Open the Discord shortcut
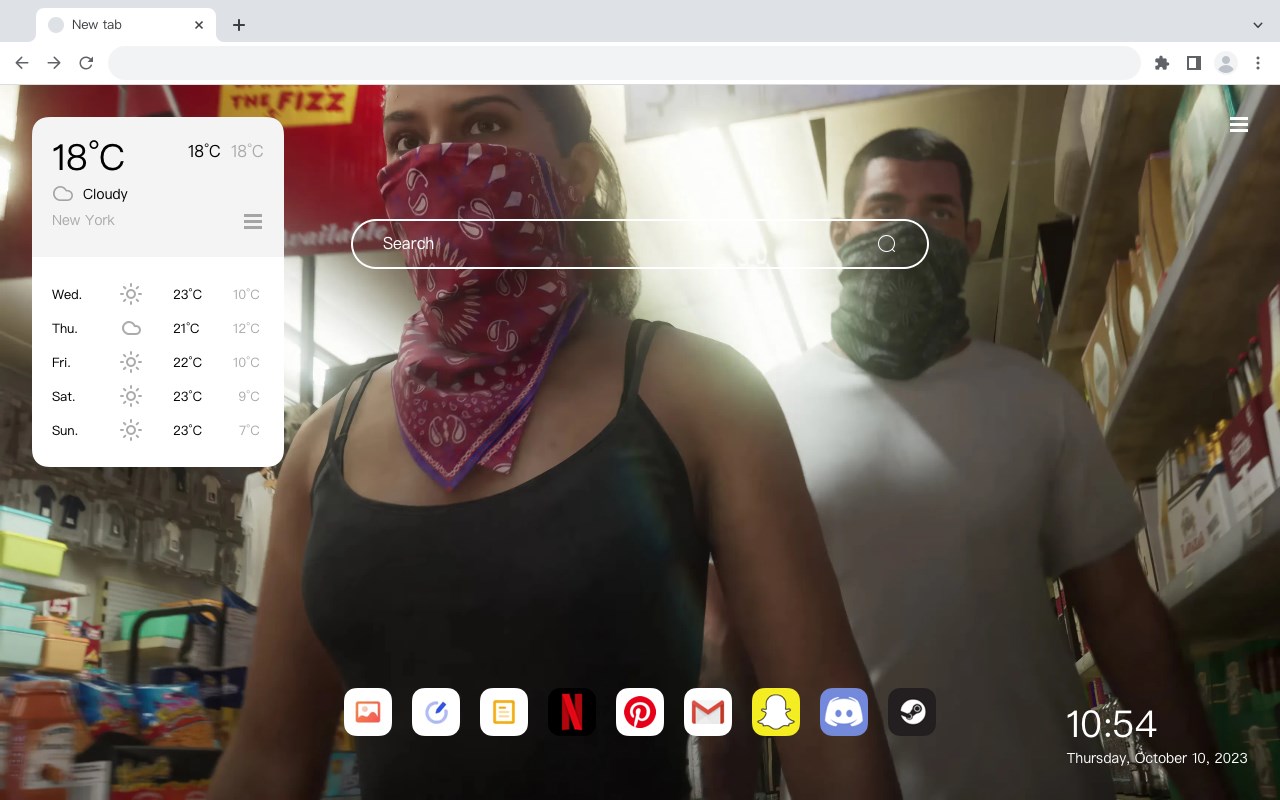This screenshot has width=1280, height=800. [844, 712]
